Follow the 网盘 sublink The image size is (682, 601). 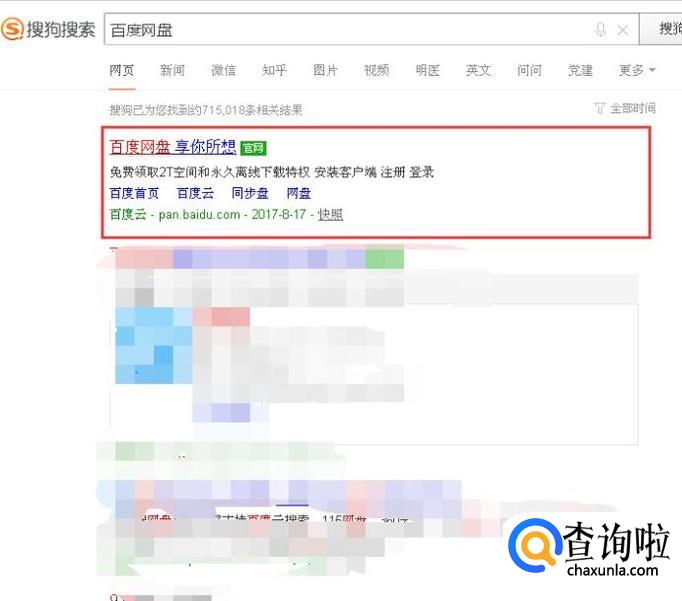(x=299, y=193)
